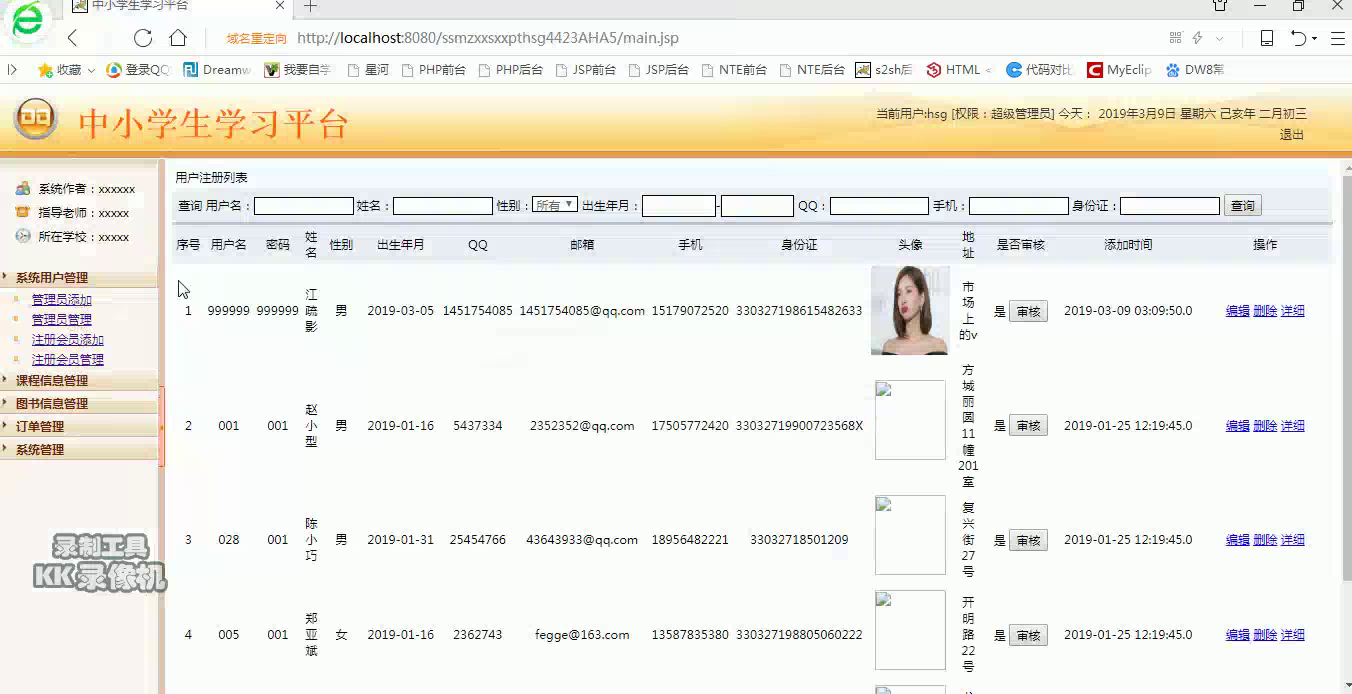Open the 代码对比 bookmark
Viewport: 1352px width, 694px height.
coord(1040,70)
